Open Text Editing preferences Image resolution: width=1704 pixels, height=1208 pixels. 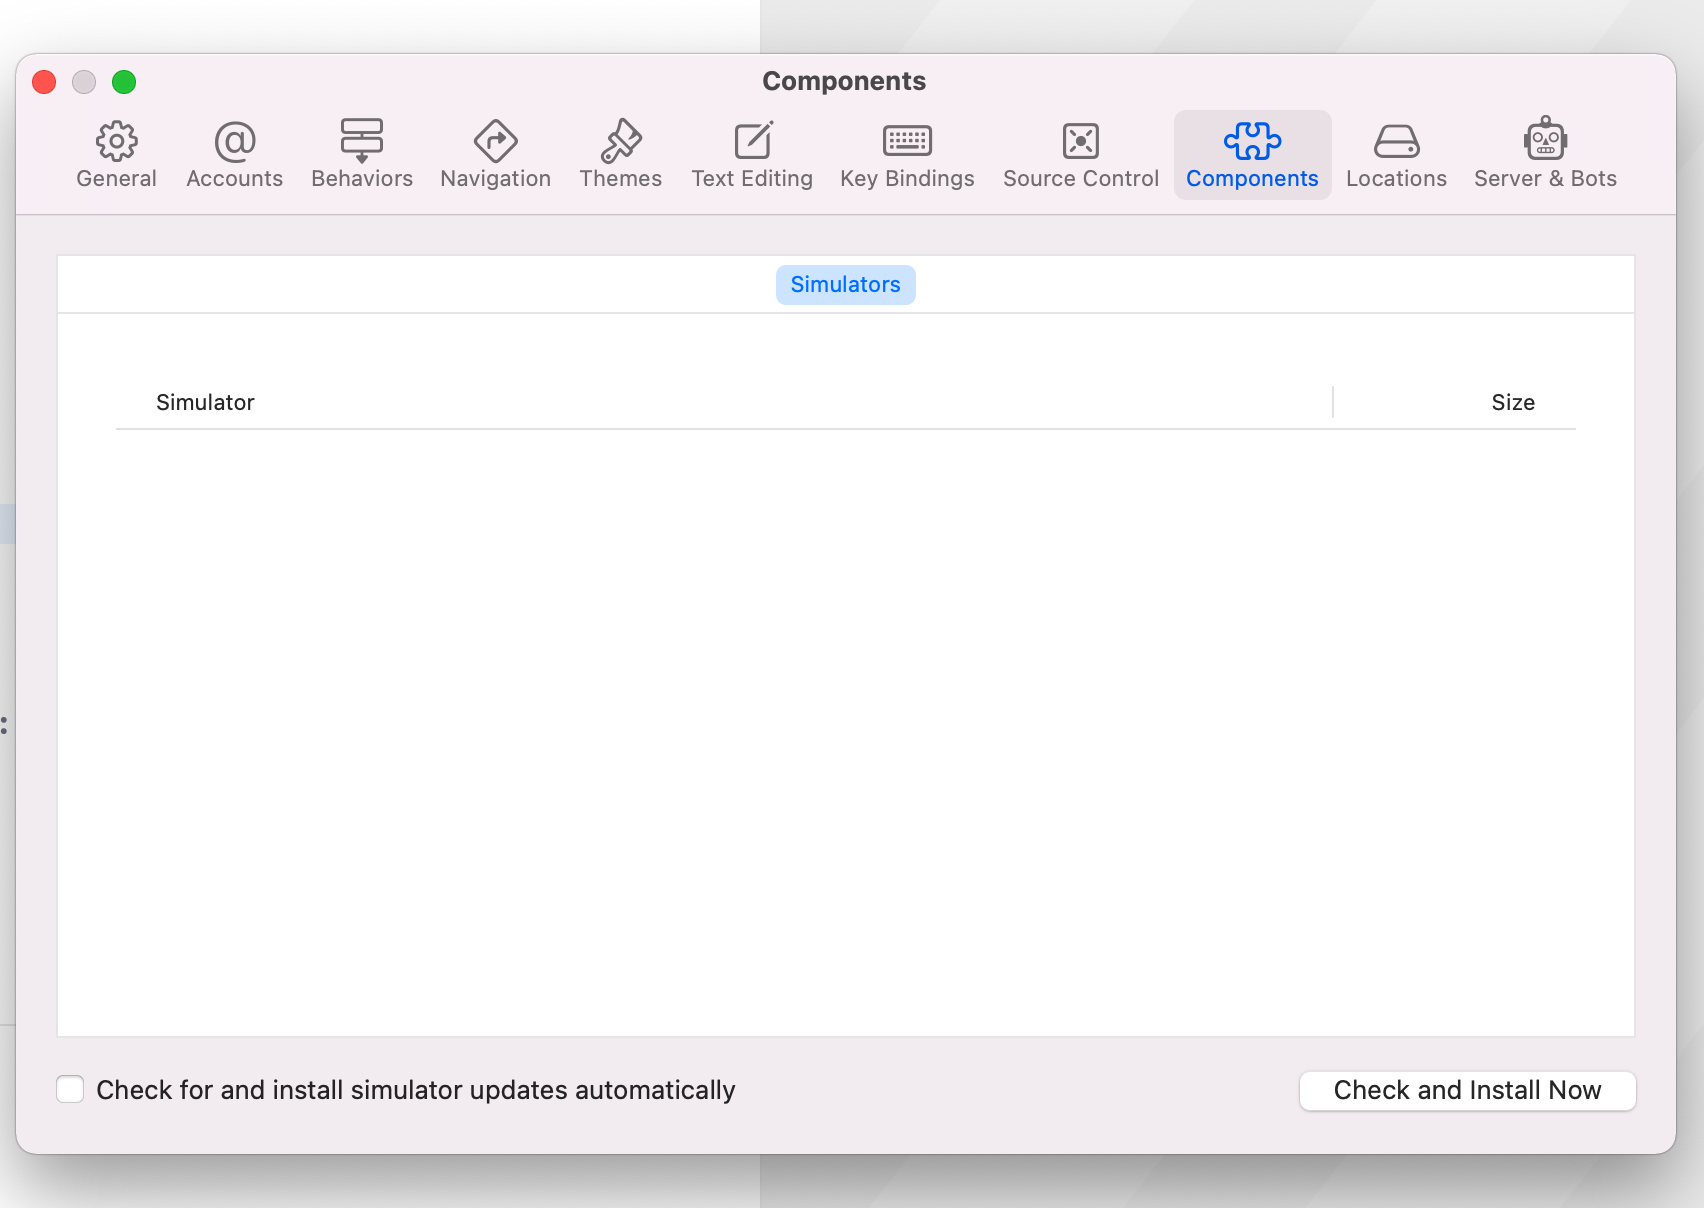pos(752,155)
